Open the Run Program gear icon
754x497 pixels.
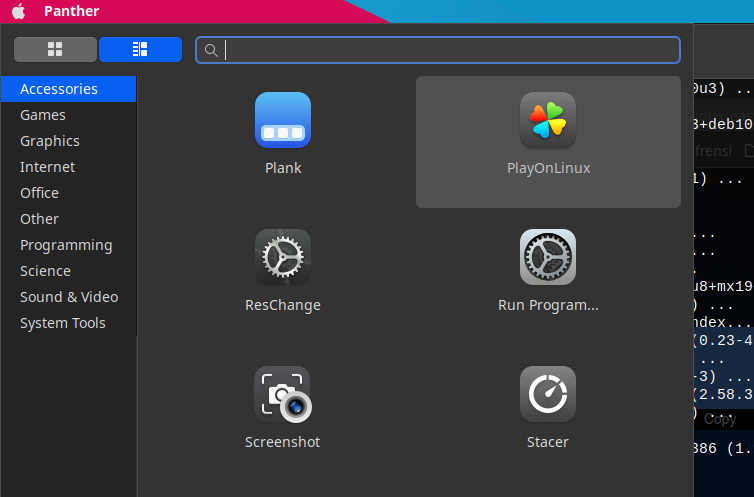[x=548, y=257]
